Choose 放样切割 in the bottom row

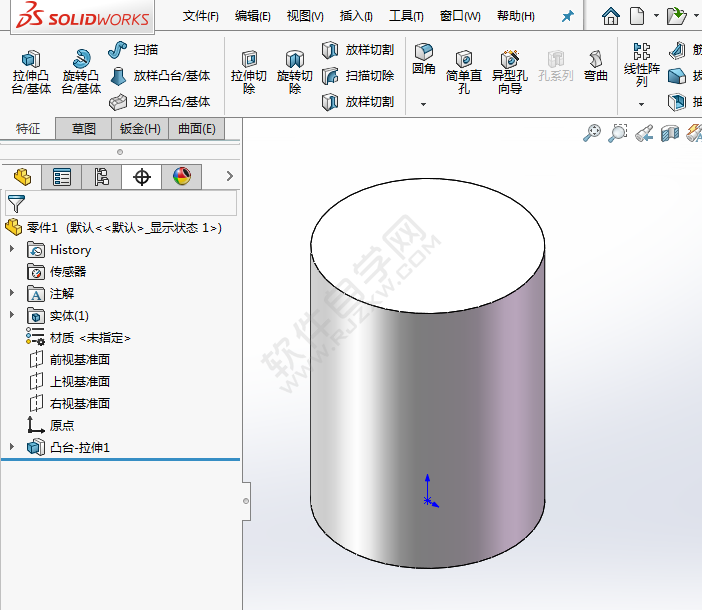tap(358, 102)
